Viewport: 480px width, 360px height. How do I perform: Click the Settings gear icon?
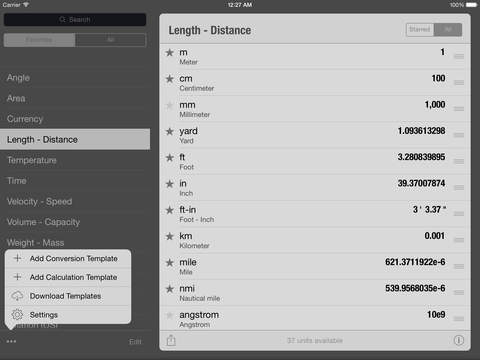[17, 314]
